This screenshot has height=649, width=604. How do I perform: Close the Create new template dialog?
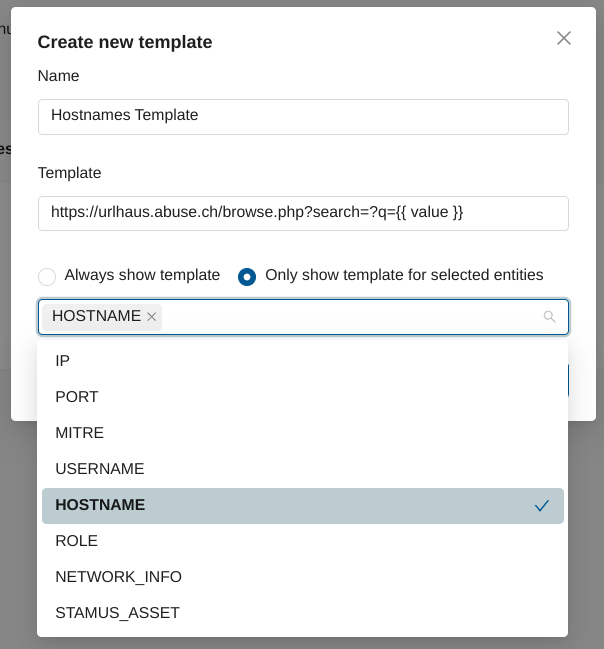[564, 38]
